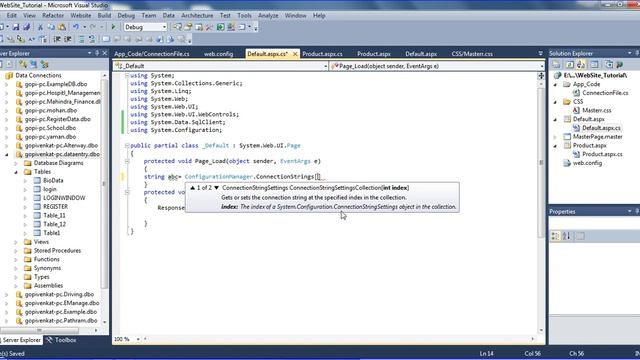Viewport: 640px width, 360px height.
Task: Switch to the web.config editor tab
Action: [218, 54]
